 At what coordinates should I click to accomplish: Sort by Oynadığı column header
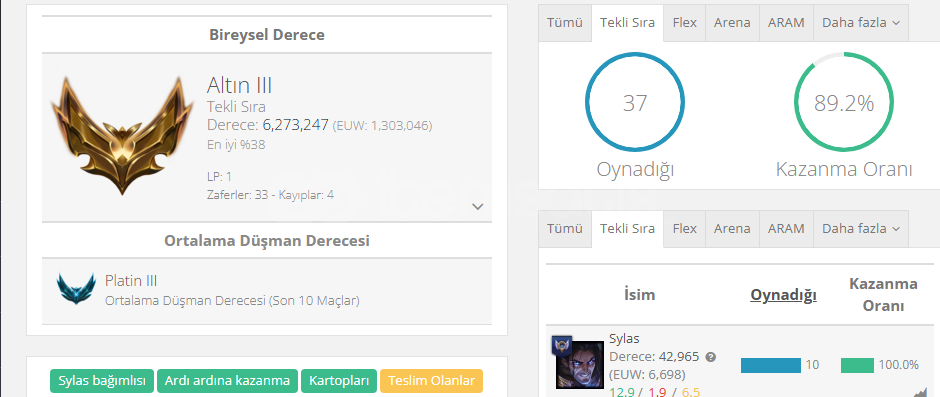click(784, 295)
